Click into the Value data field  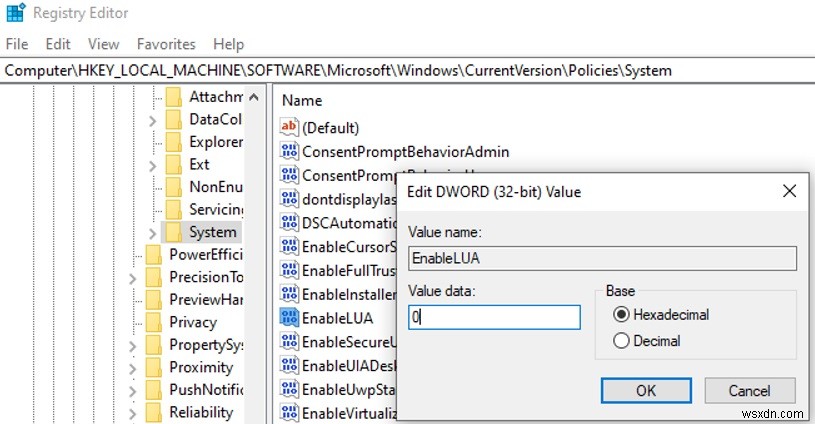tap(494, 318)
